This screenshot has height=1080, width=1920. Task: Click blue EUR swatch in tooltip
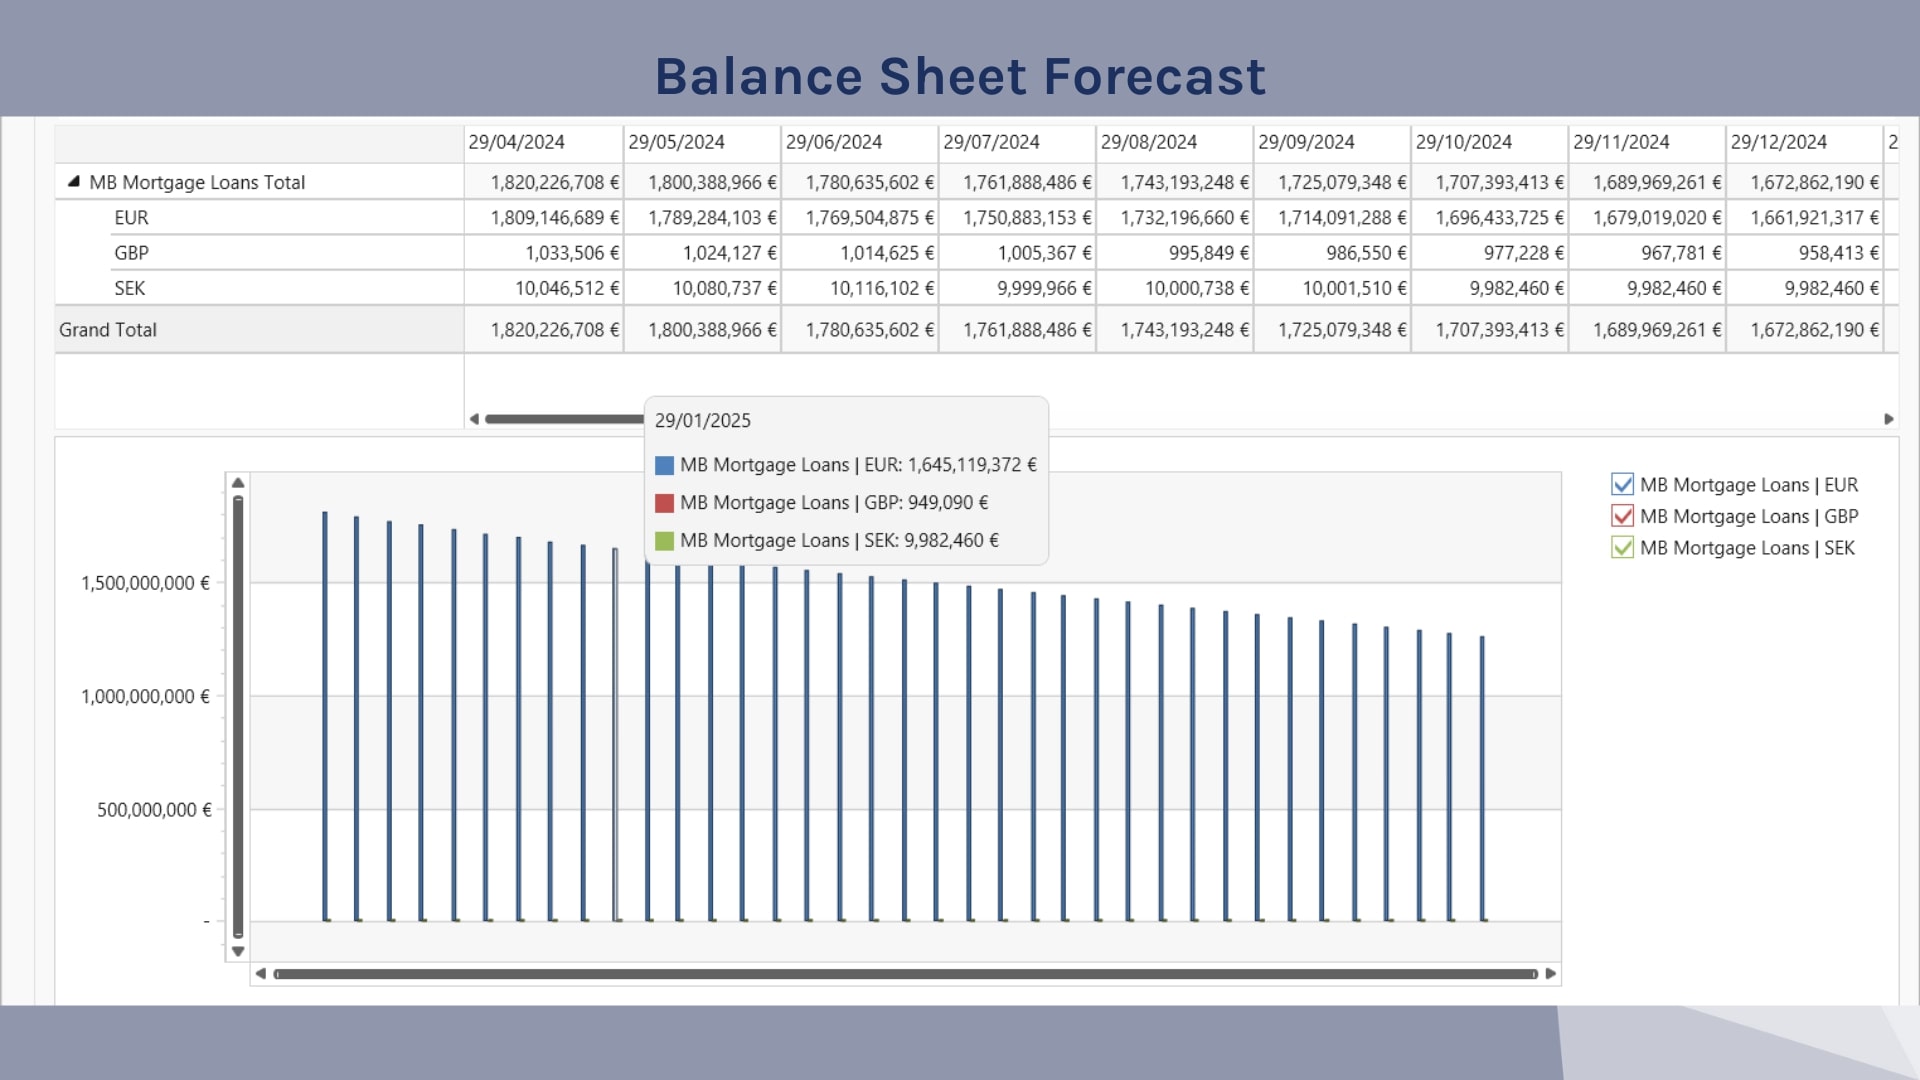(x=664, y=466)
